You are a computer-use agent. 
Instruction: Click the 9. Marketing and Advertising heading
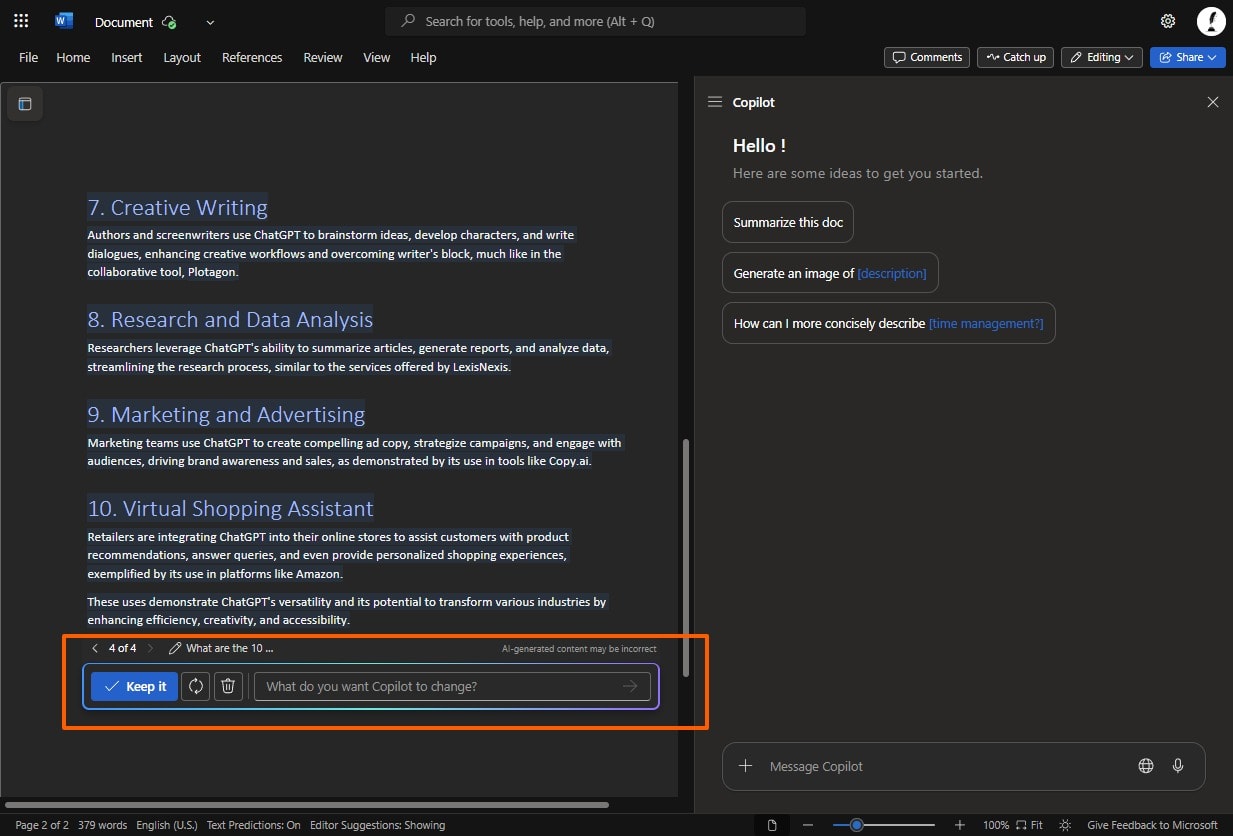[x=226, y=414]
